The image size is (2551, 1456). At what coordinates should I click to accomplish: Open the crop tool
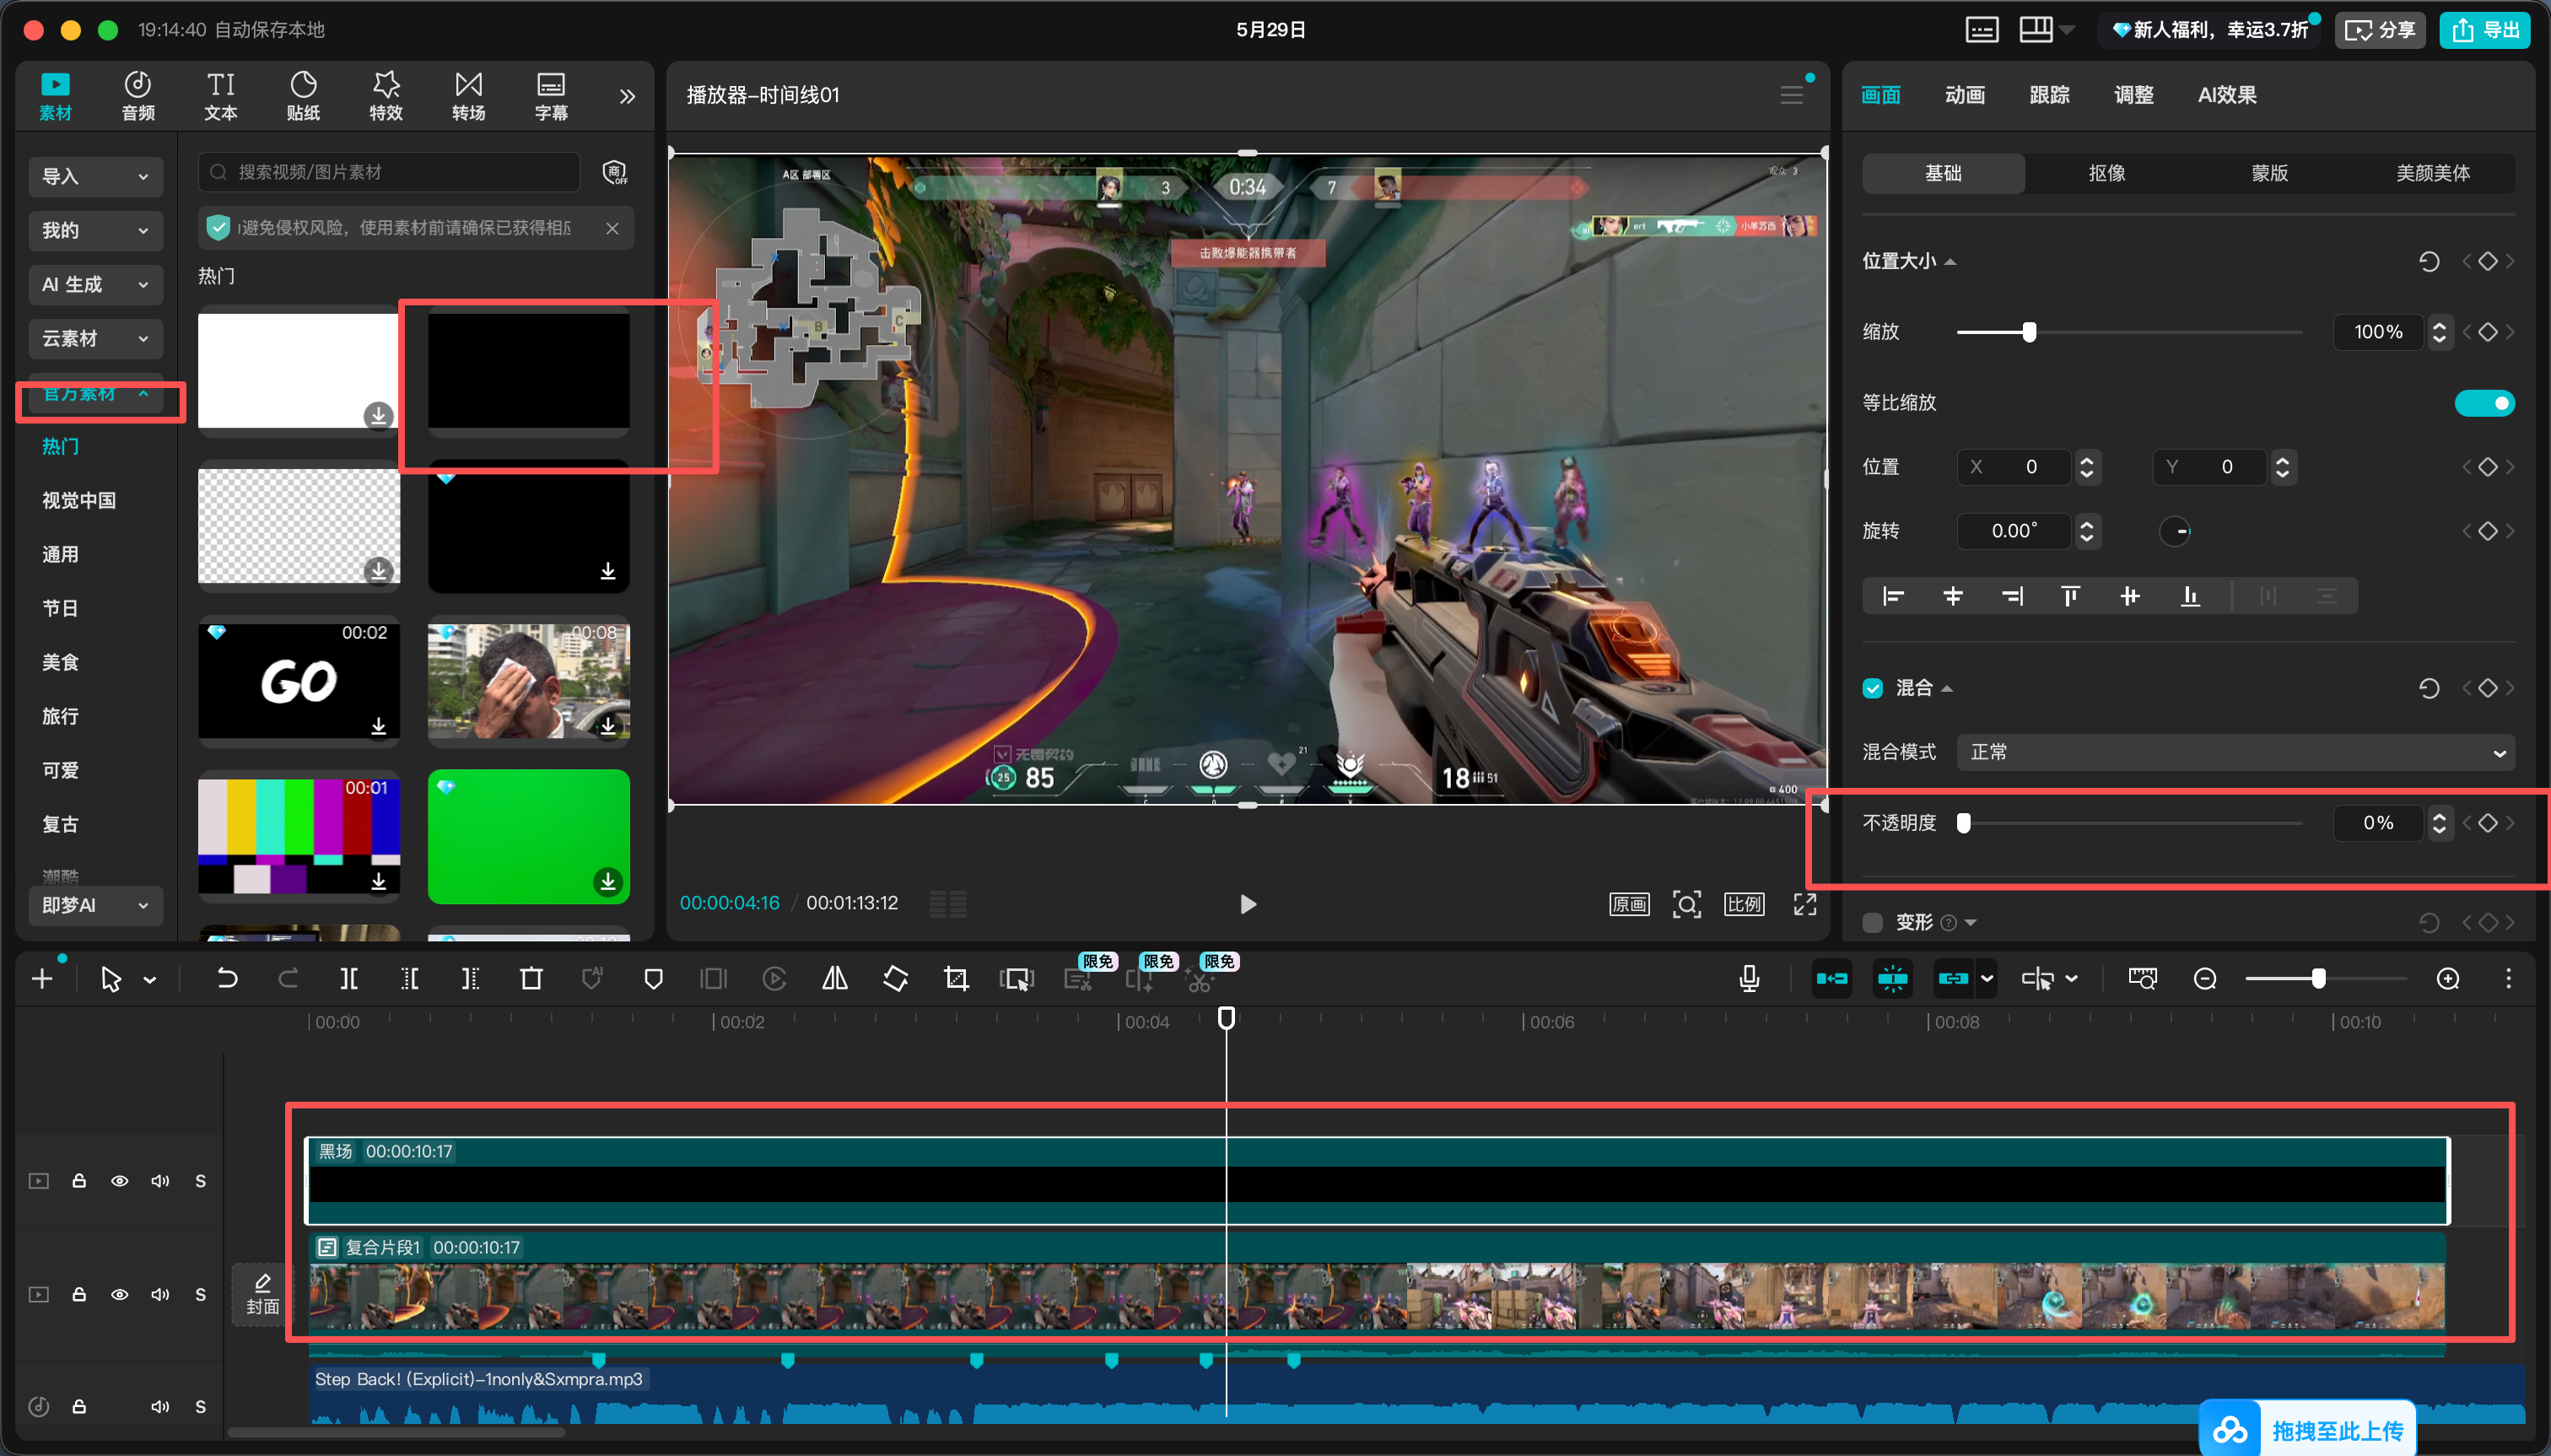956,979
